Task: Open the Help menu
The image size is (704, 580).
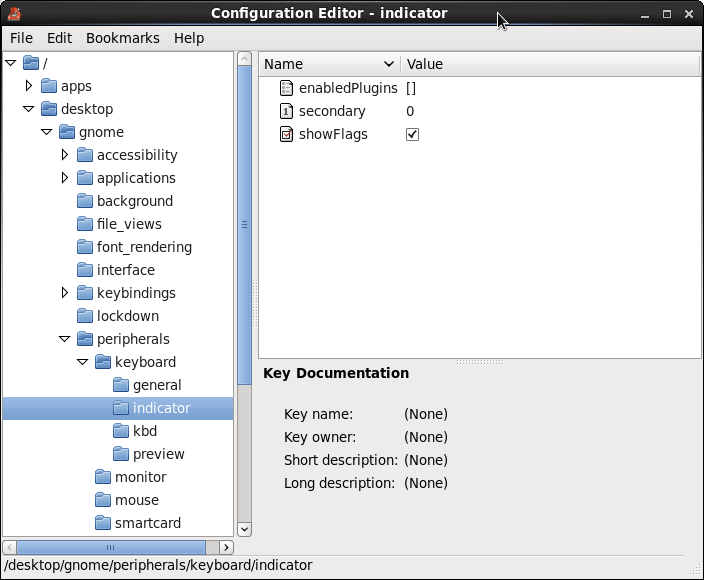Action: point(189,38)
